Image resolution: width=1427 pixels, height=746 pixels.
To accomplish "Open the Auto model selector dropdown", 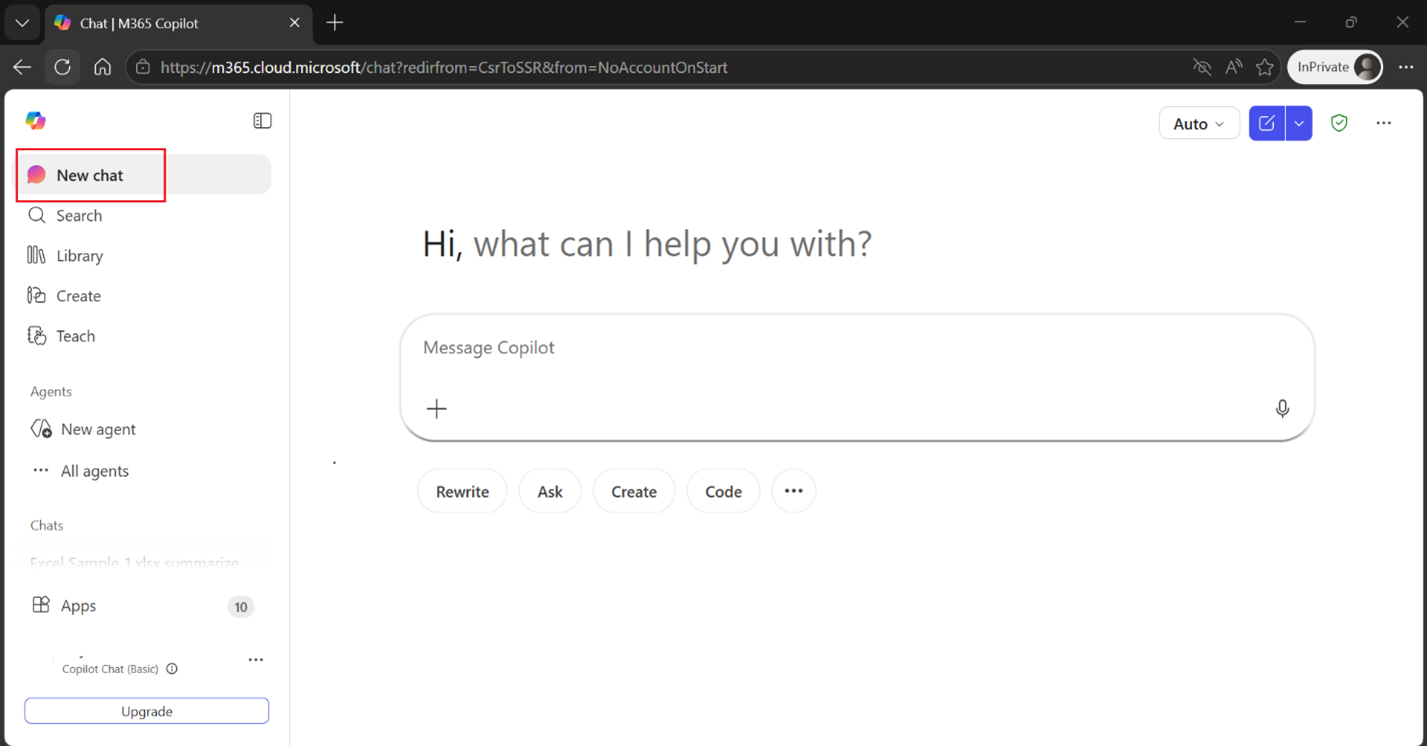I will tap(1198, 123).
